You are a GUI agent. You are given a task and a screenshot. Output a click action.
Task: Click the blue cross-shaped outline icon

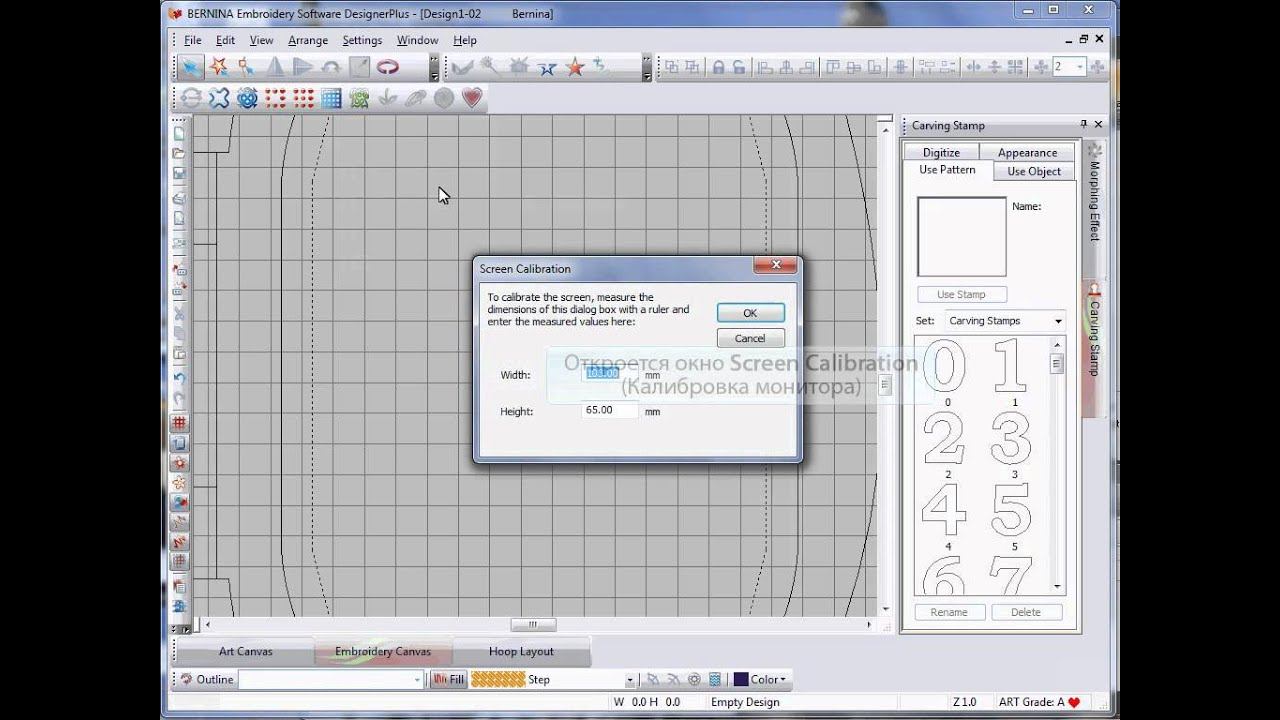tap(219, 97)
